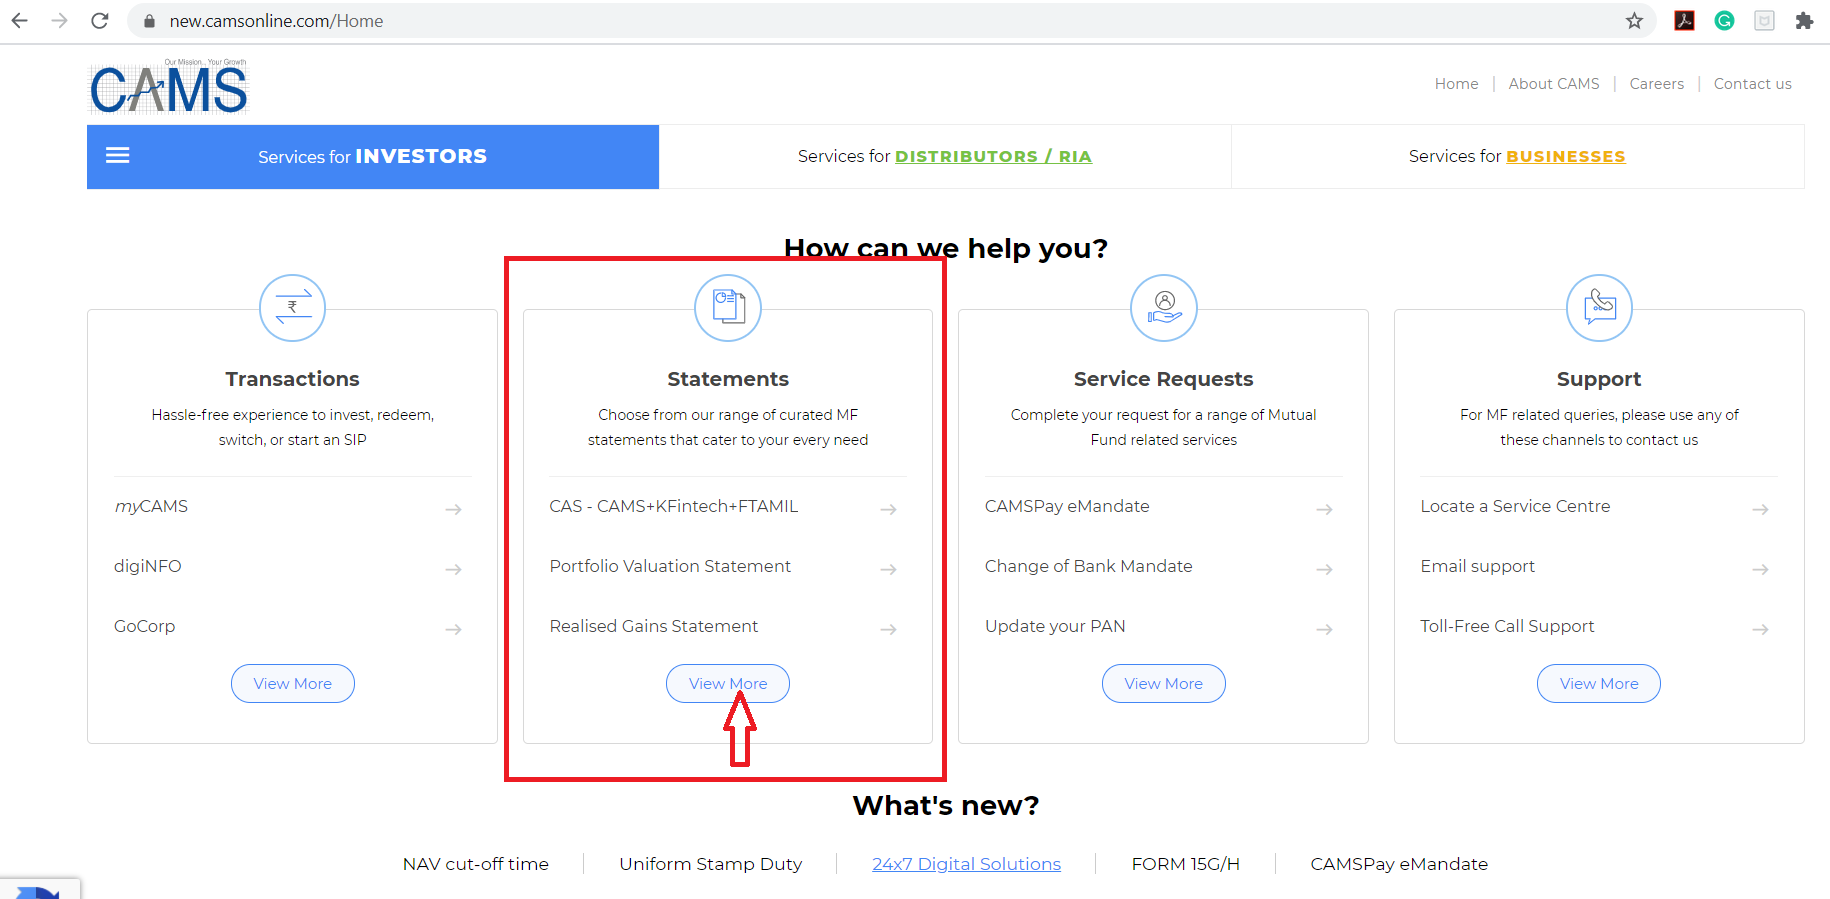Click the Service Requests hand icon
Screen dimensions: 1830x899
click(1164, 308)
